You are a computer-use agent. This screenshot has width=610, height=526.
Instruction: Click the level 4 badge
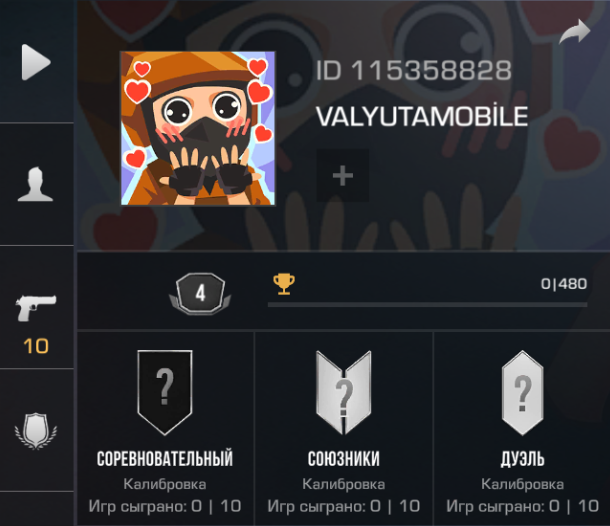[200, 294]
